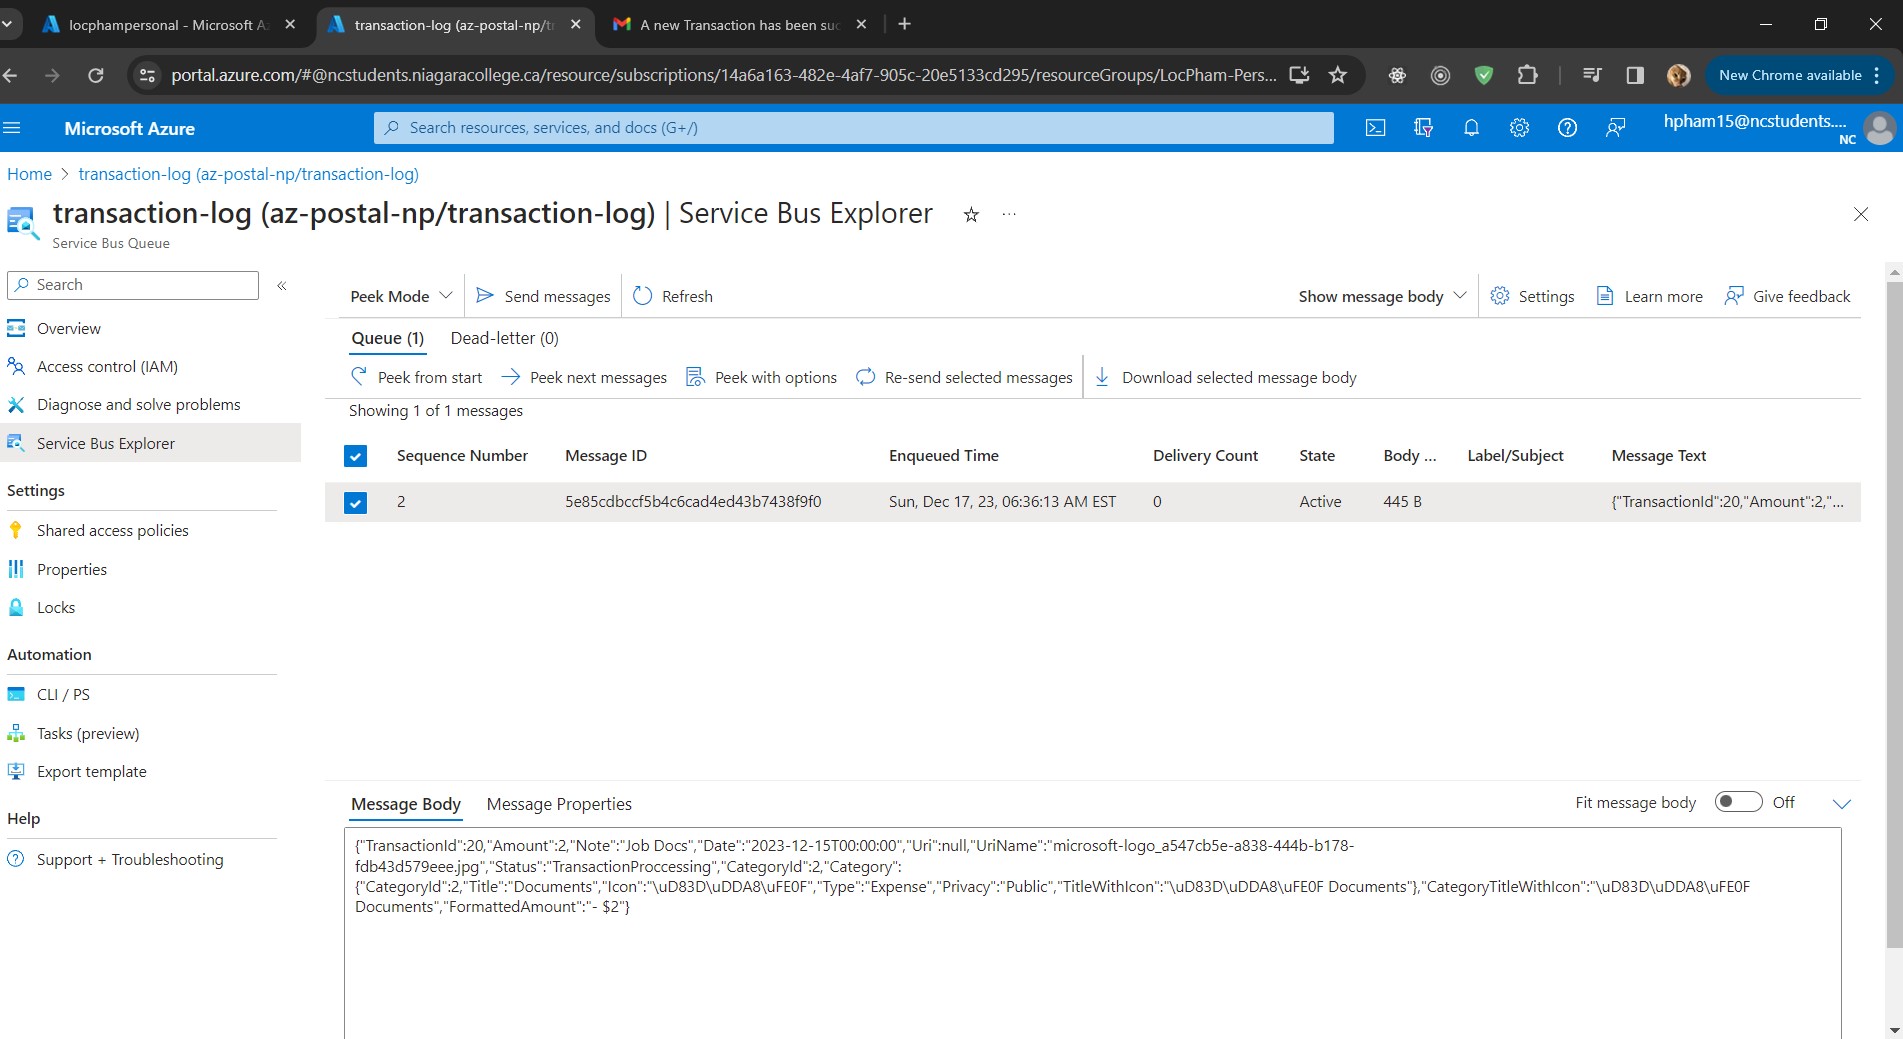This screenshot has width=1903, height=1039.
Task: Reload the page in Chrome
Action: pos(96,75)
